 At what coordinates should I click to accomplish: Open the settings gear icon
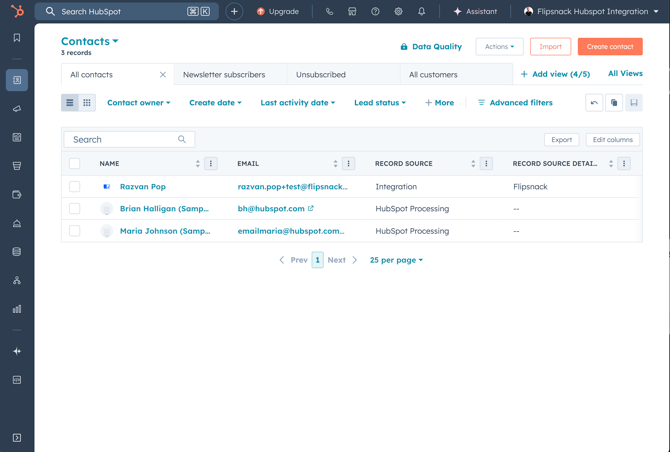point(398,12)
